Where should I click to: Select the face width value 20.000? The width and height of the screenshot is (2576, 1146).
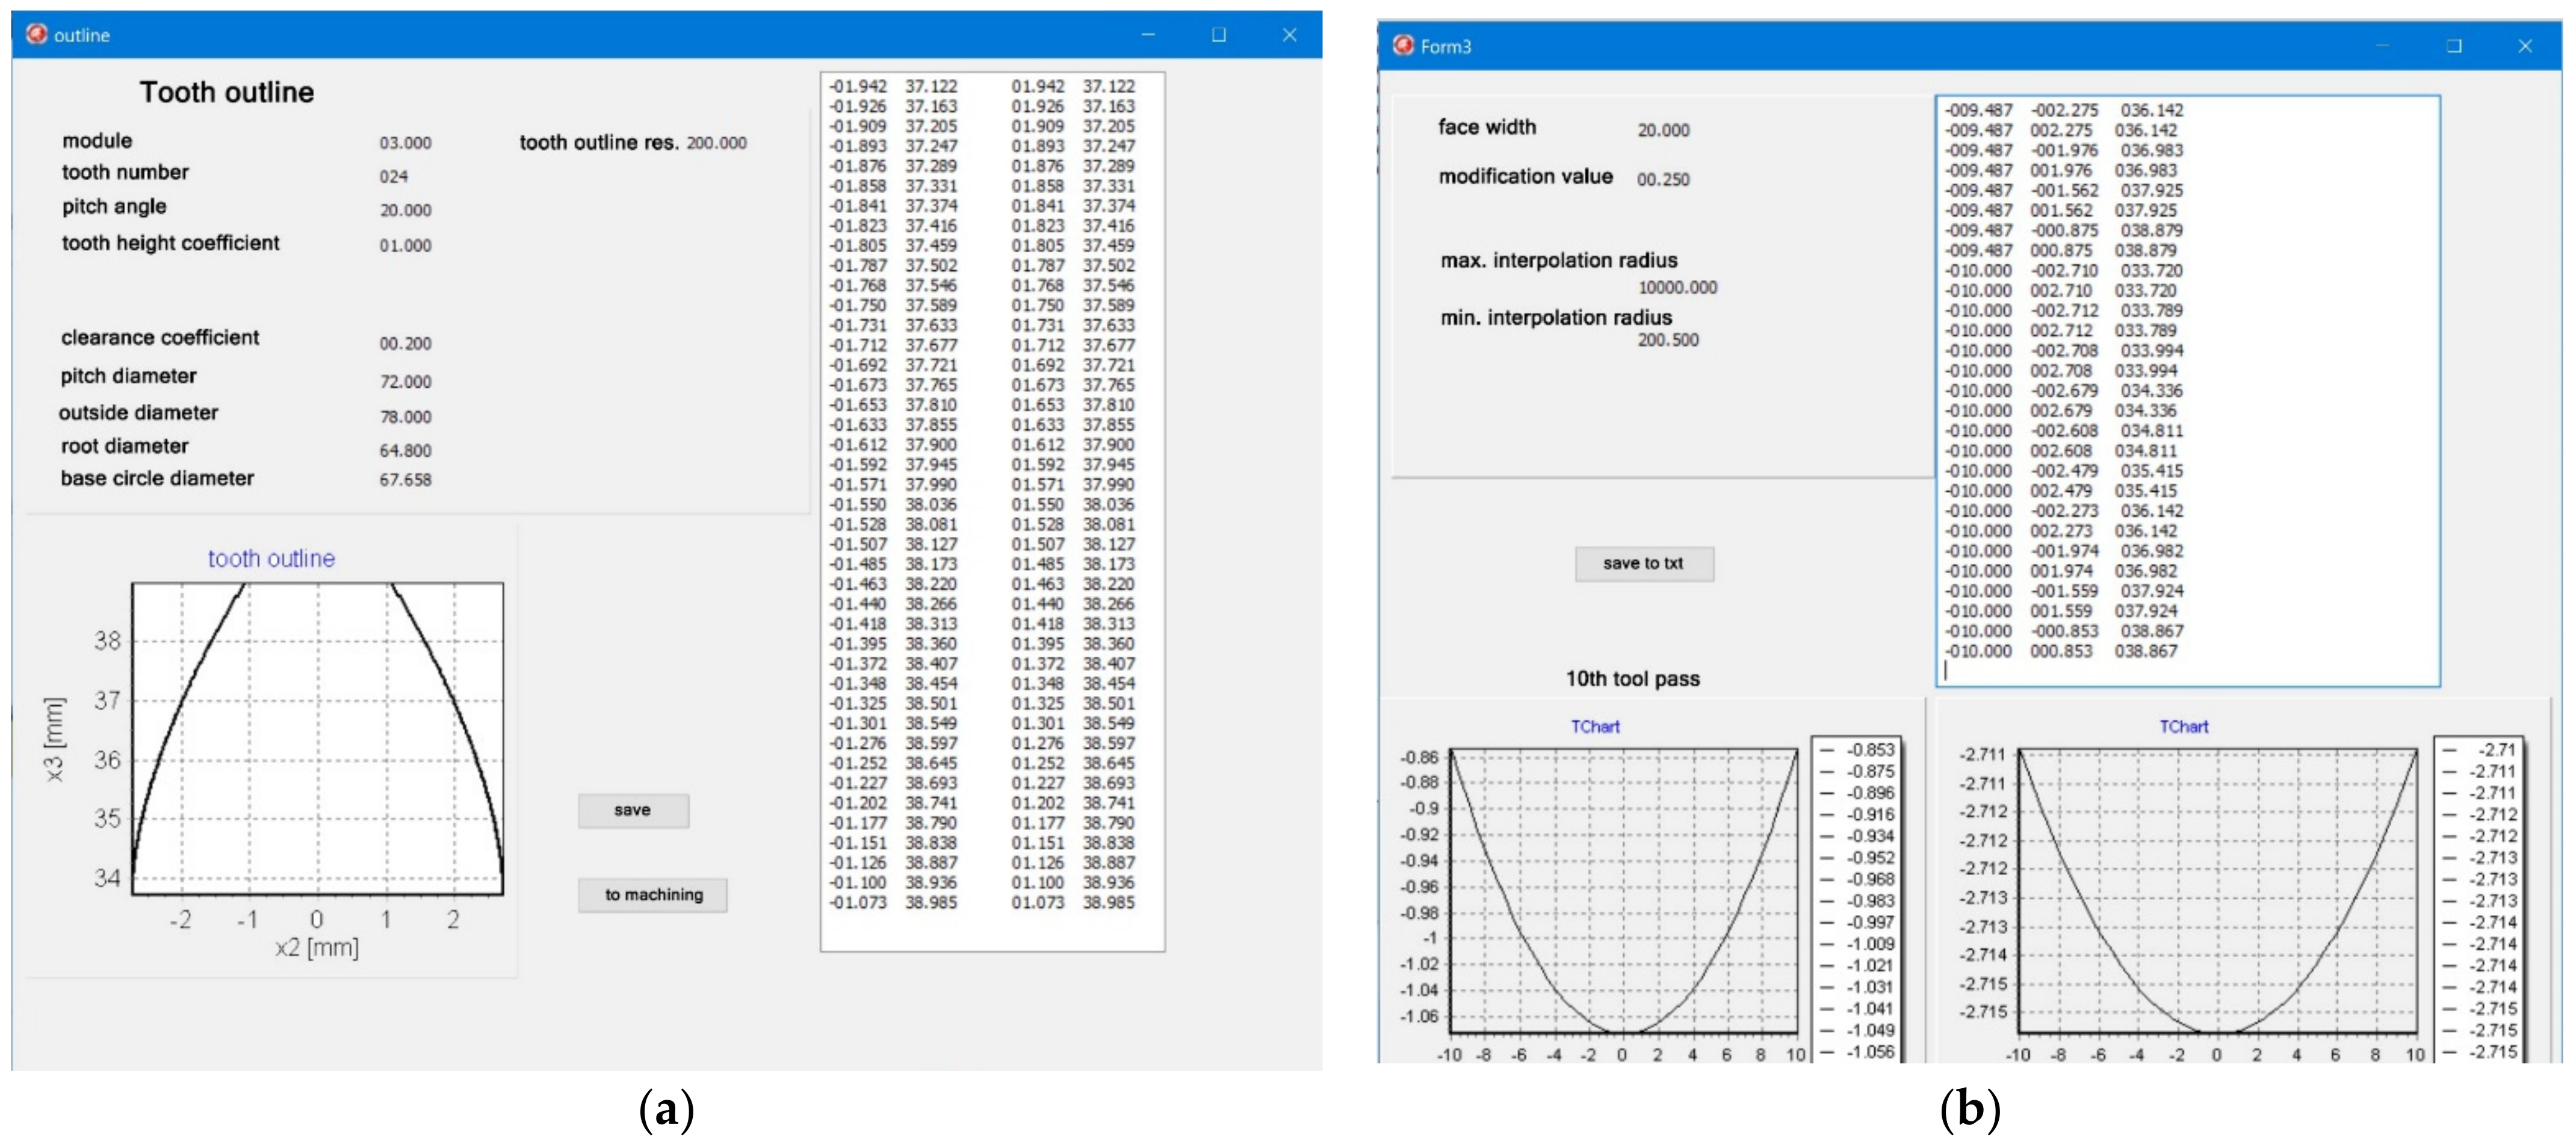[x=1665, y=130]
